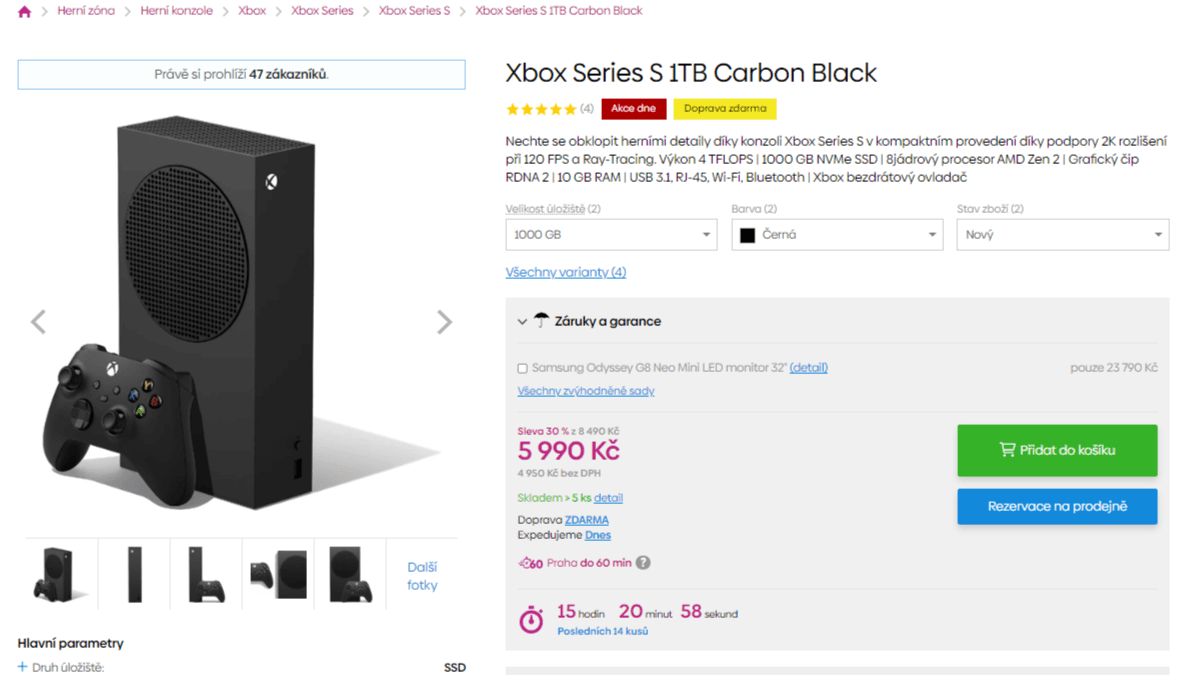This screenshot has height=675, width=1177.
Task: Add the console with Přidat do košíku
Action: point(1057,450)
